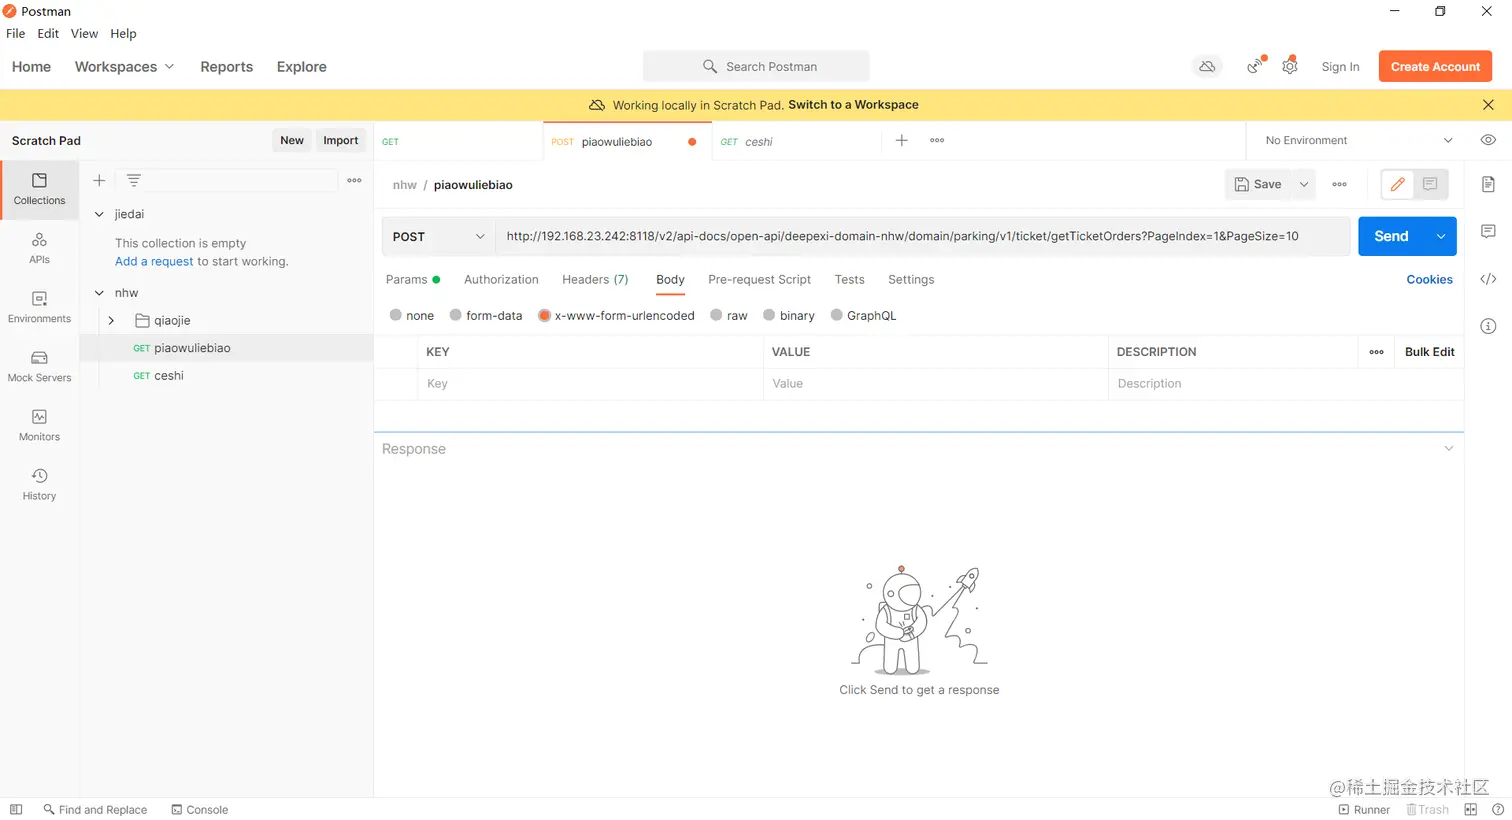1512x820 pixels.
Task: Open the Send button dropdown arrow
Action: tap(1441, 236)
